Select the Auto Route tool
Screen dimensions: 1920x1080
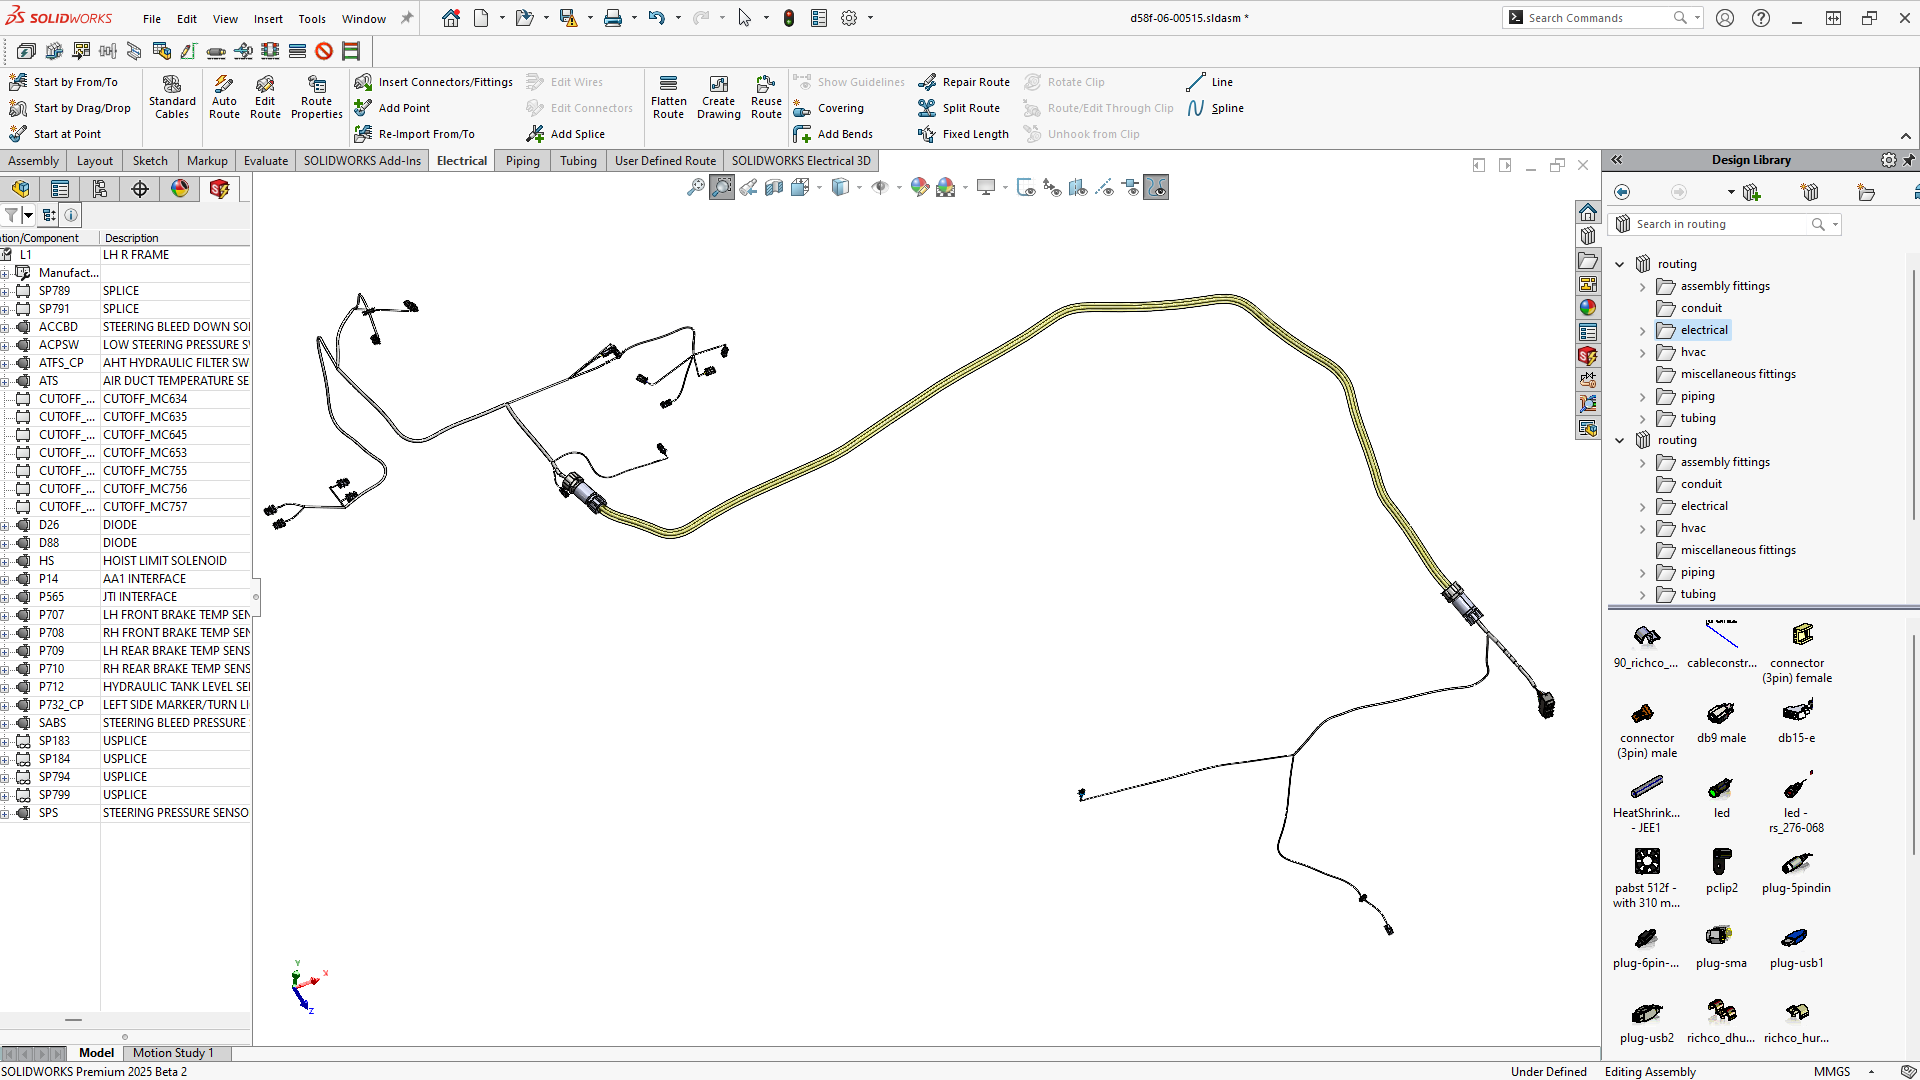[224, 97]
